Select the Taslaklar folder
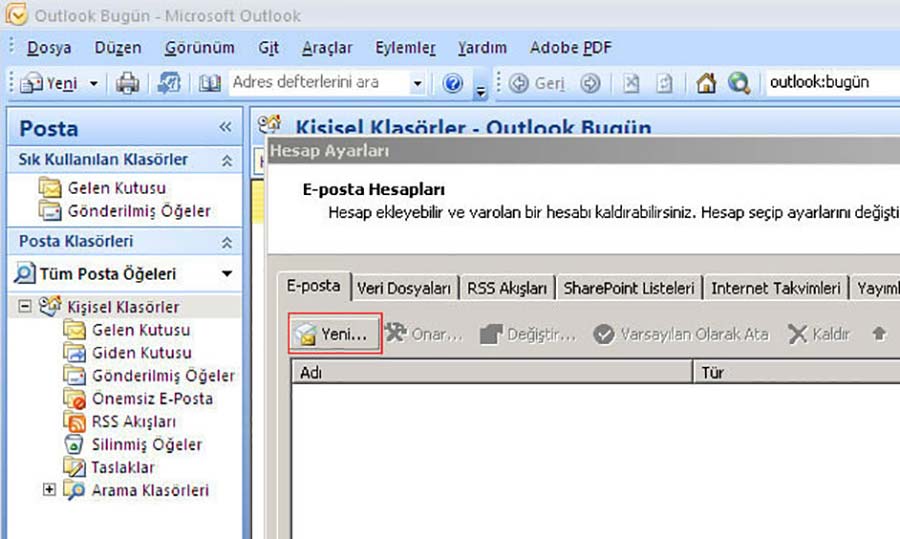Image resolution: width=900 pixels, height=539 pixels. (123, 468)
